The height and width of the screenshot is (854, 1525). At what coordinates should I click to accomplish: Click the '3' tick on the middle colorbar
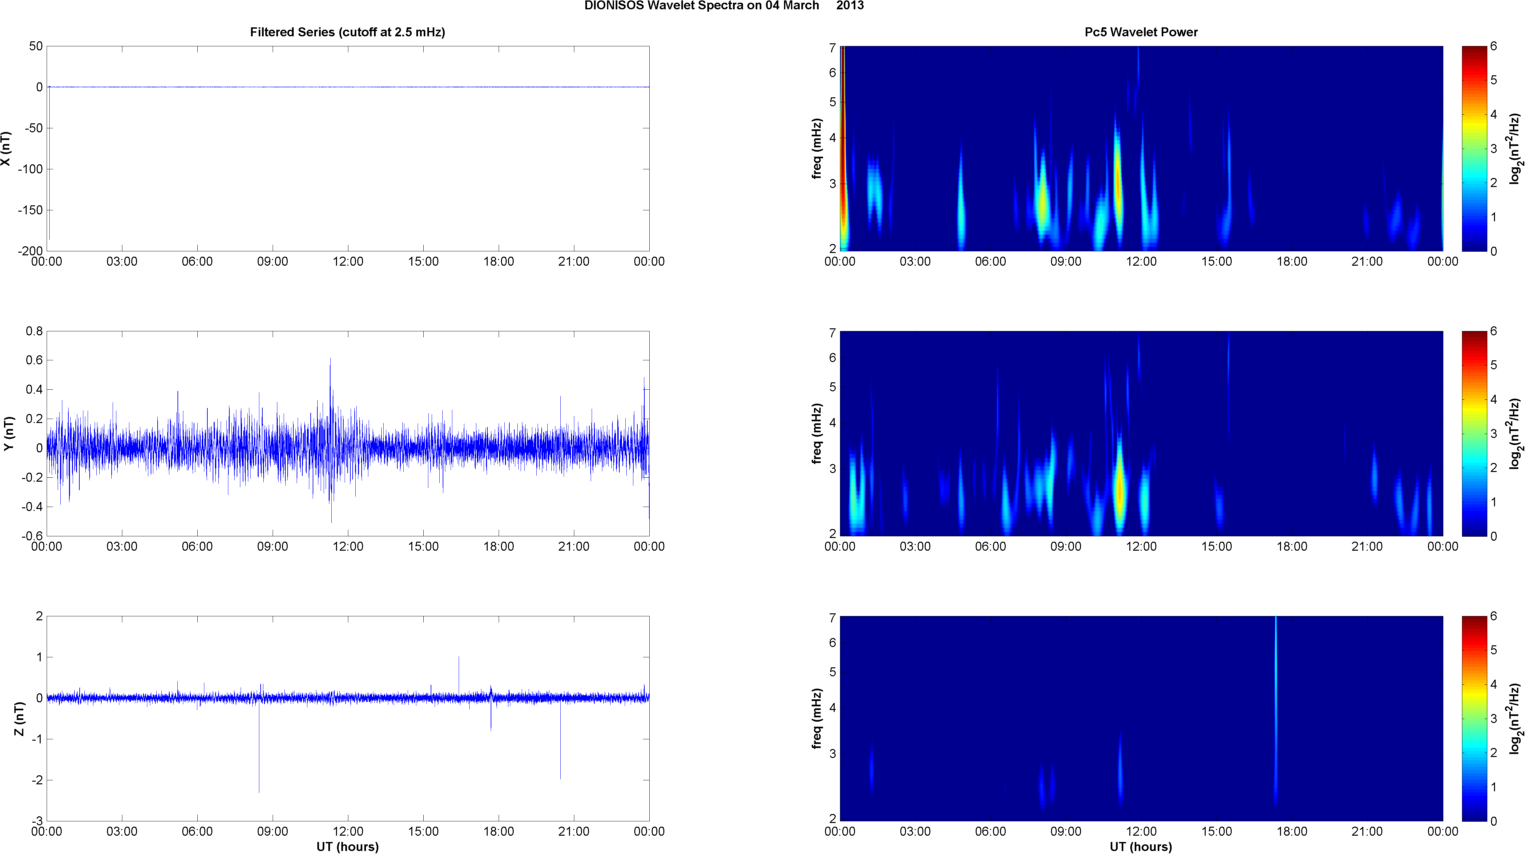click(x=1494, y=433)
